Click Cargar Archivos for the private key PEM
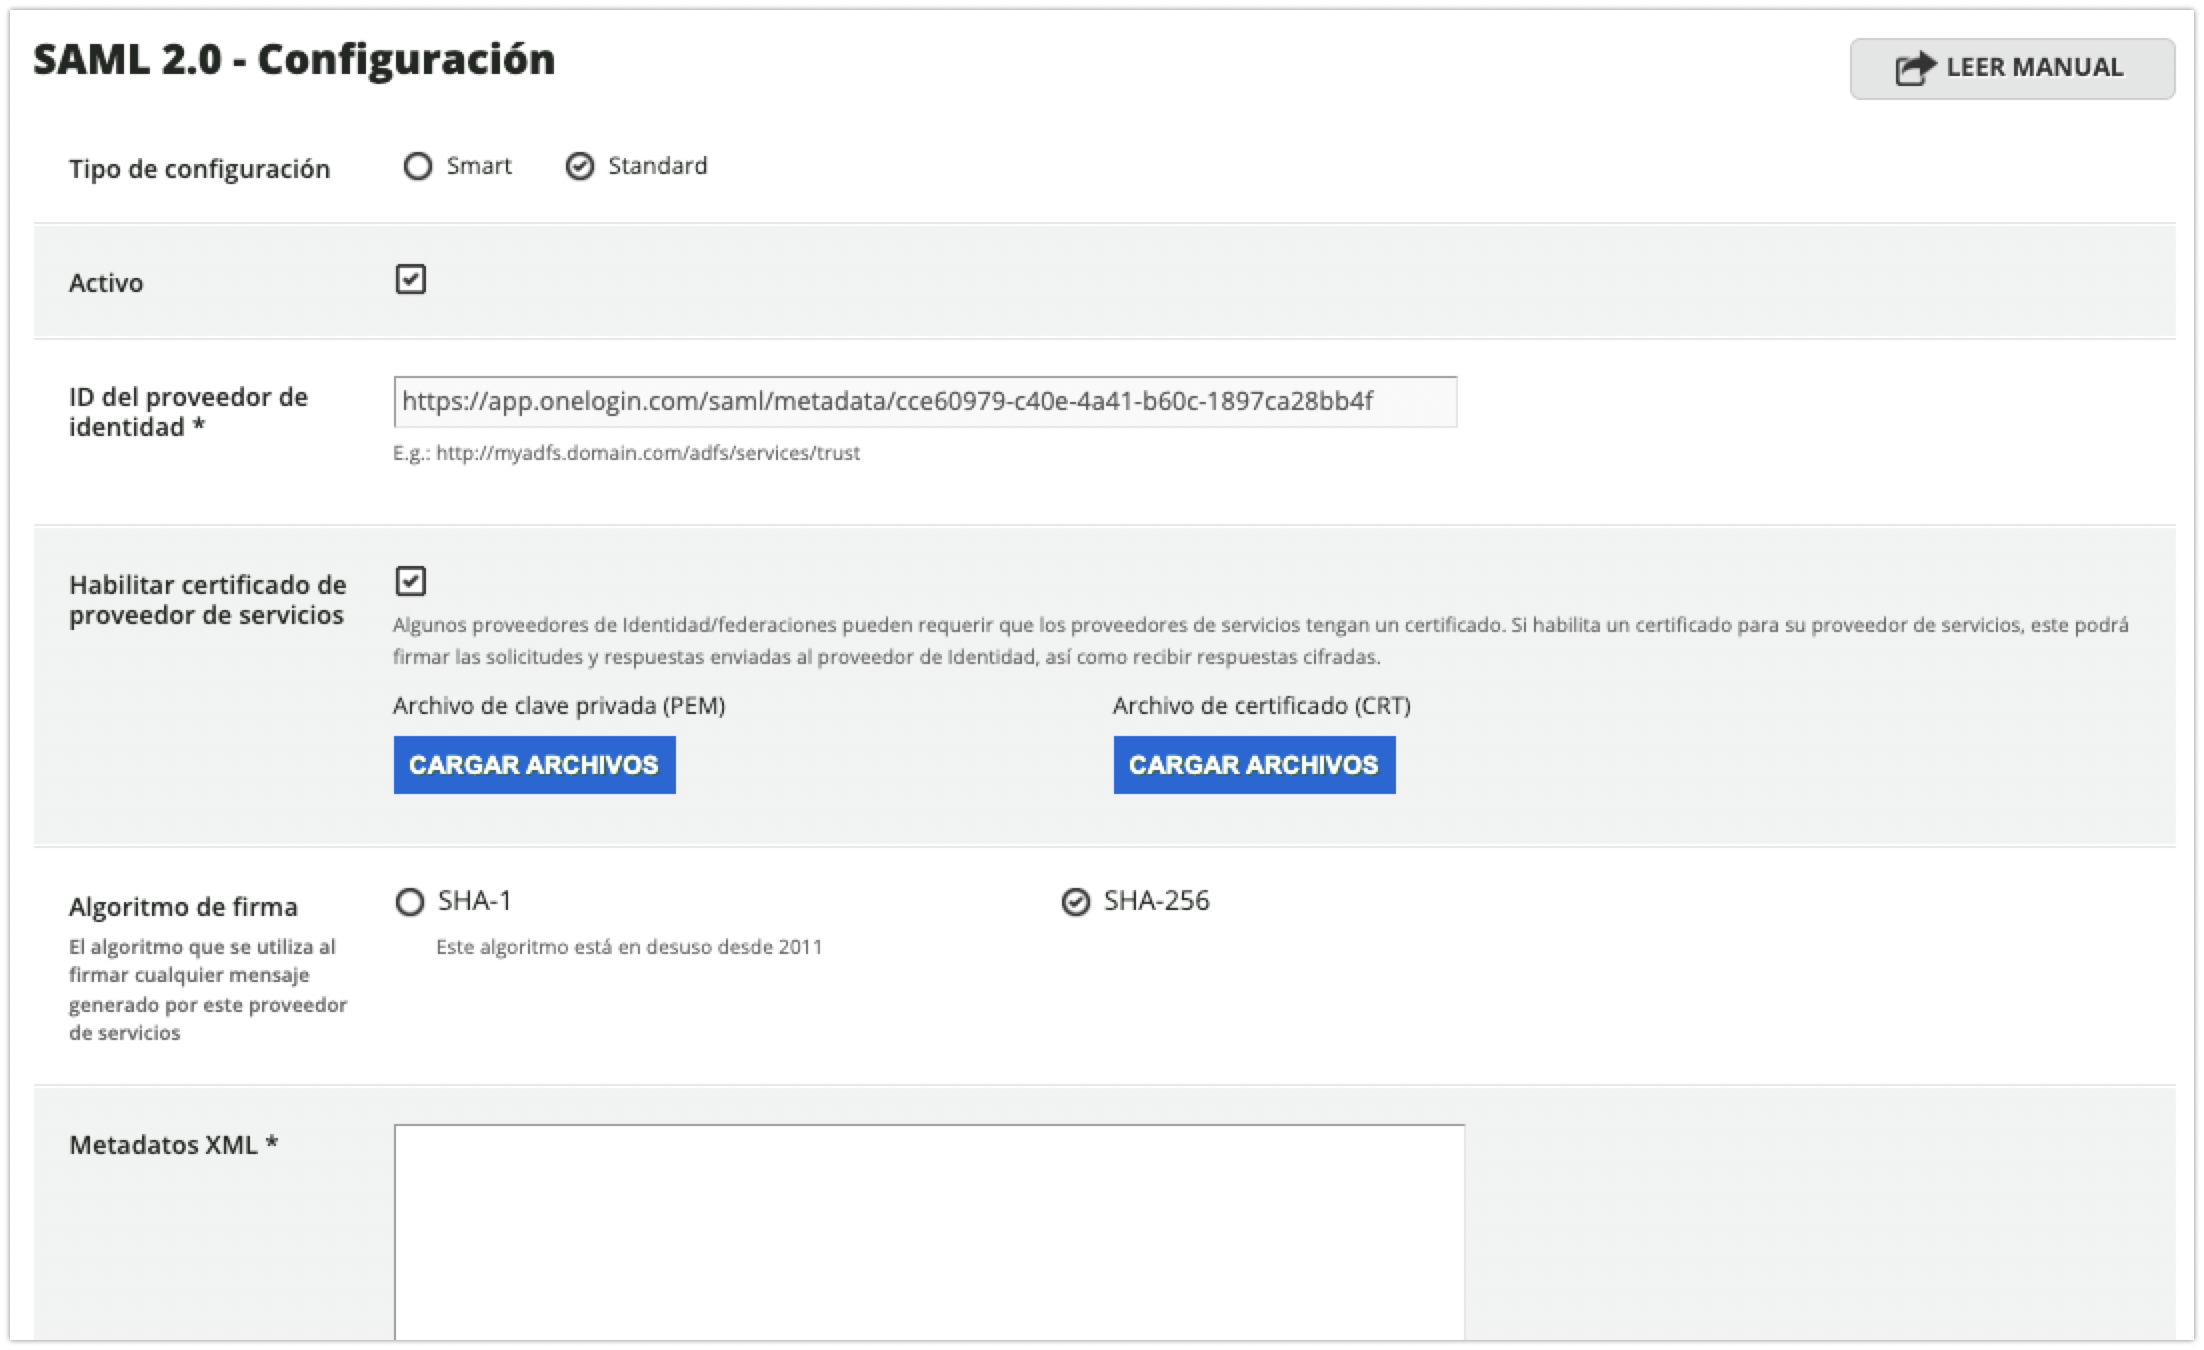Viewport: 2204px width, 1350px height. (x=534, y=764)
